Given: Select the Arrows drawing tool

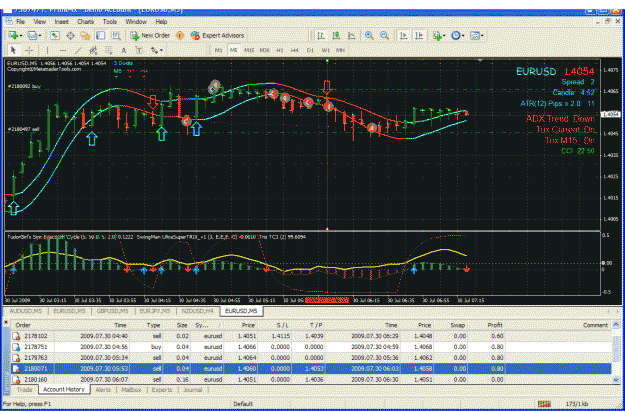Looking at the screenshot, I should tap(154, 50).
